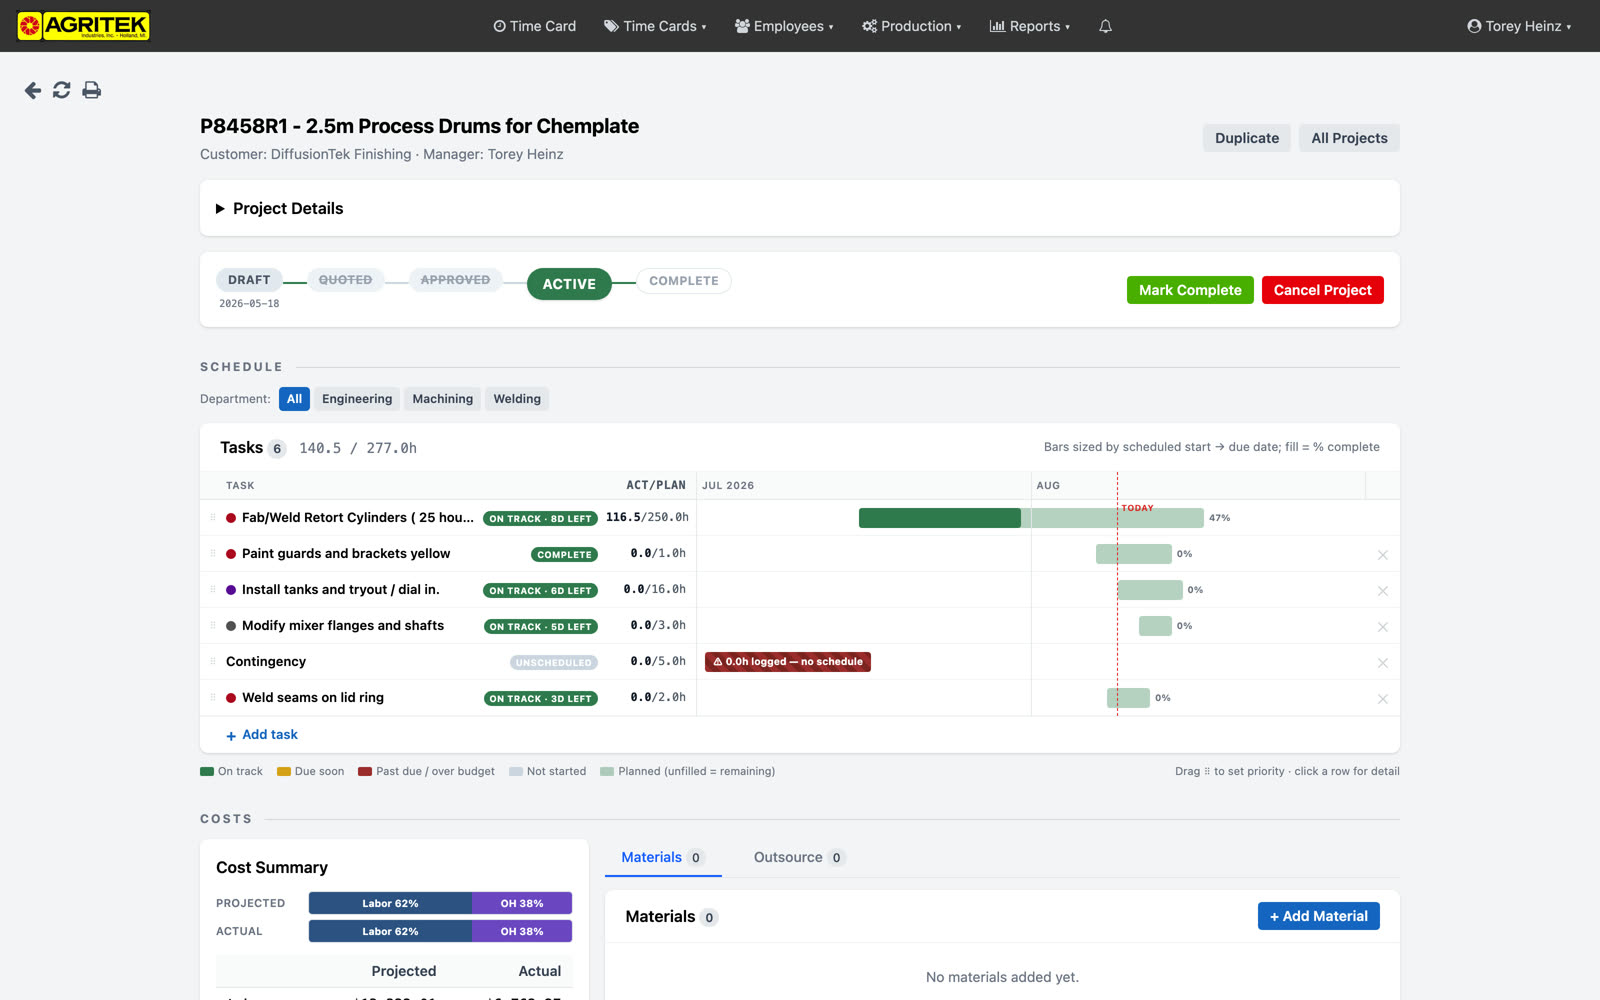
Task: Print the project page
Action: tap(91, 90)
